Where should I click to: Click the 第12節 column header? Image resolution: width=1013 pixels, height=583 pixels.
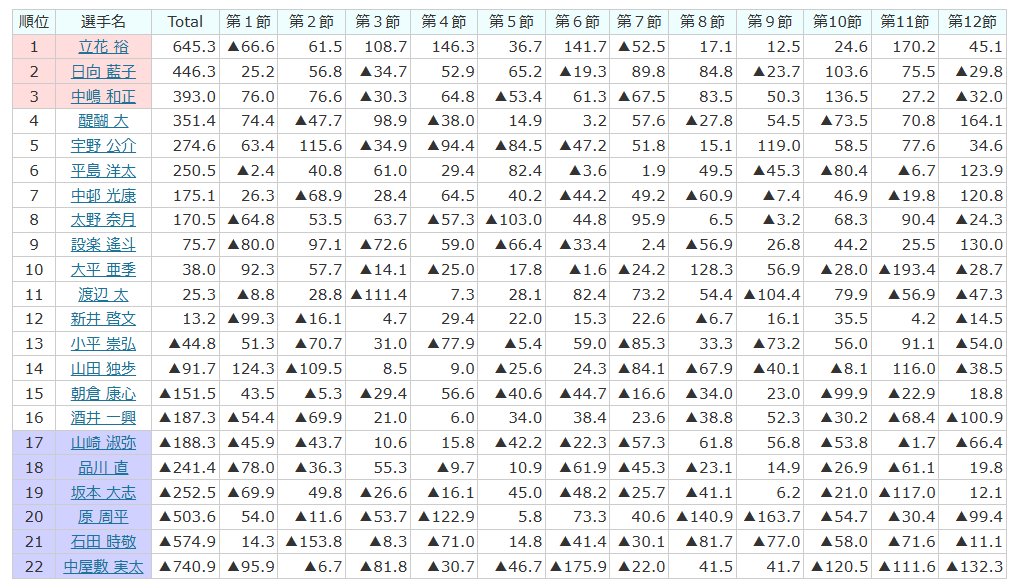click(972, 22)
